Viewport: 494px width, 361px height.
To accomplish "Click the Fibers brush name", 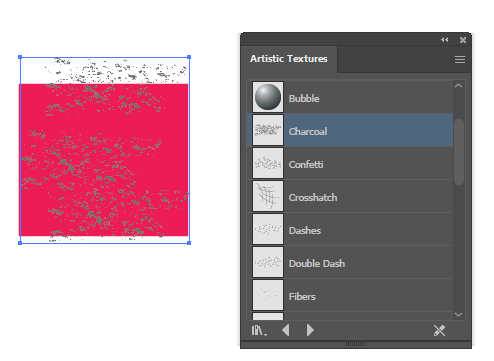I will (302, 297).
